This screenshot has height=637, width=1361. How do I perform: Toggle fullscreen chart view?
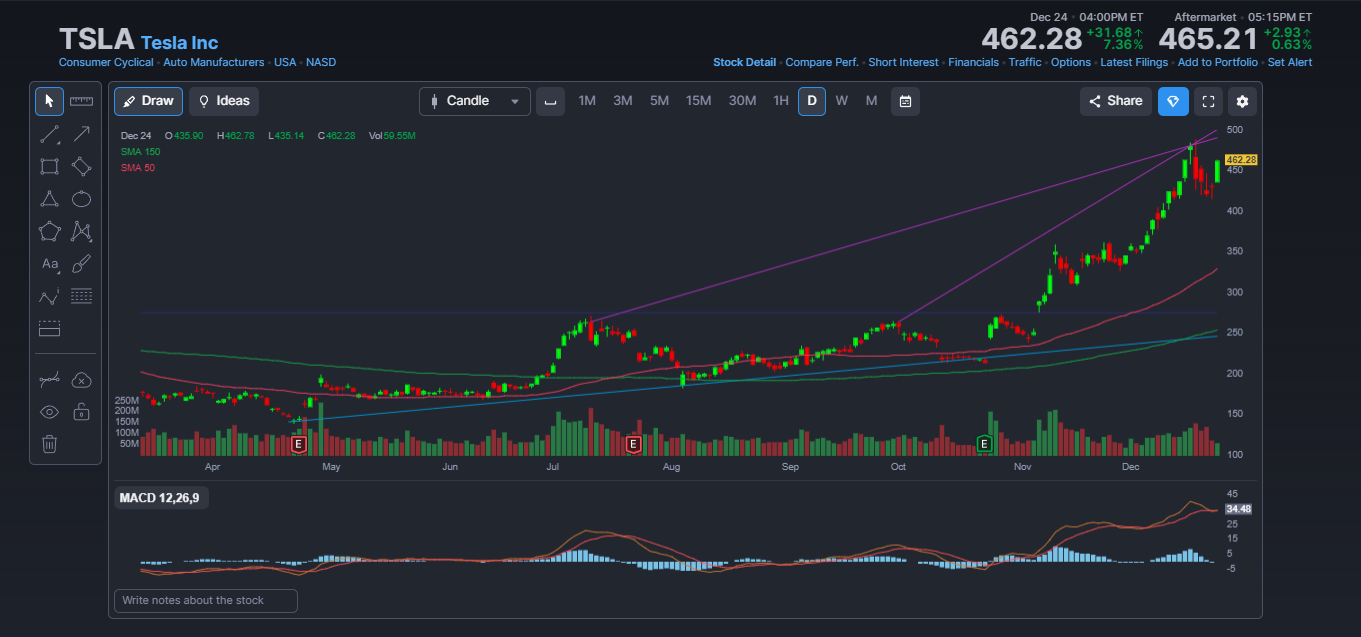coord(1208,101)
